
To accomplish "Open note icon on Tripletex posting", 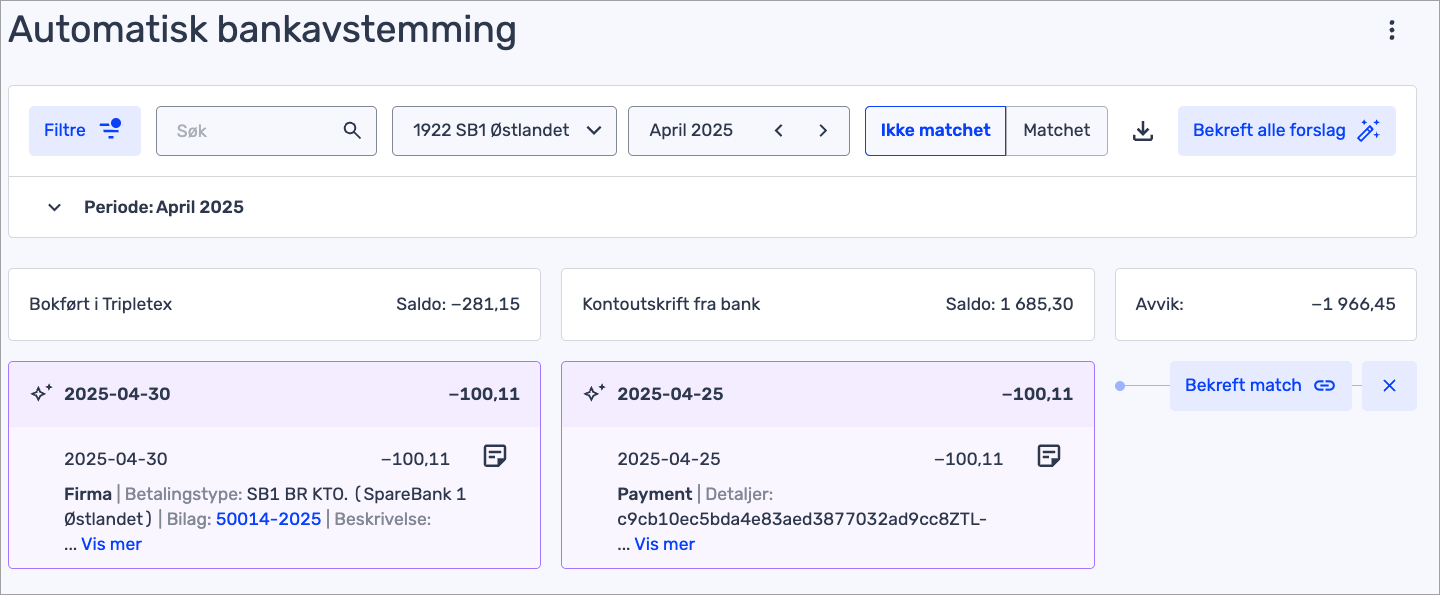I will pyautogui.click(x=494, y=457).
